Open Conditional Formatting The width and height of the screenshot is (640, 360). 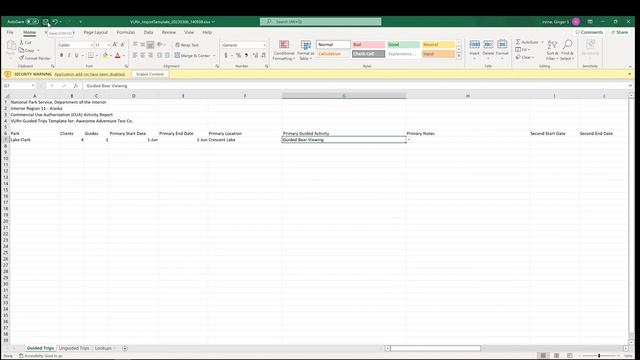[284, 50]
